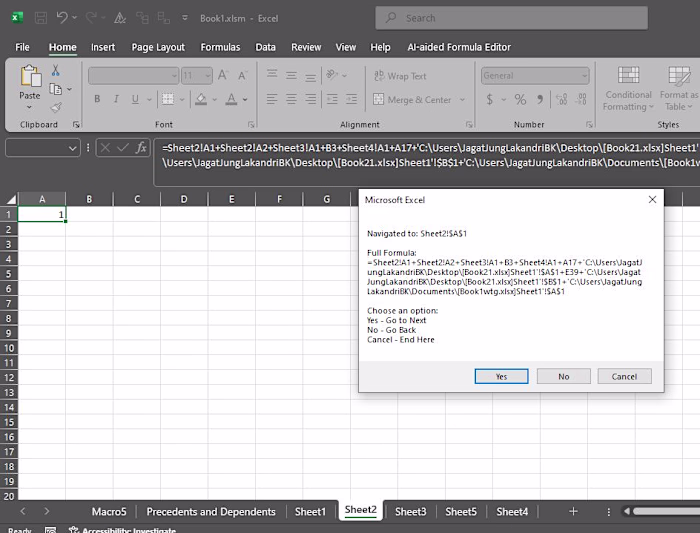The image size is (700, 533).
Task: Click the Accounting dollar format icon
Action: (490, 99)
